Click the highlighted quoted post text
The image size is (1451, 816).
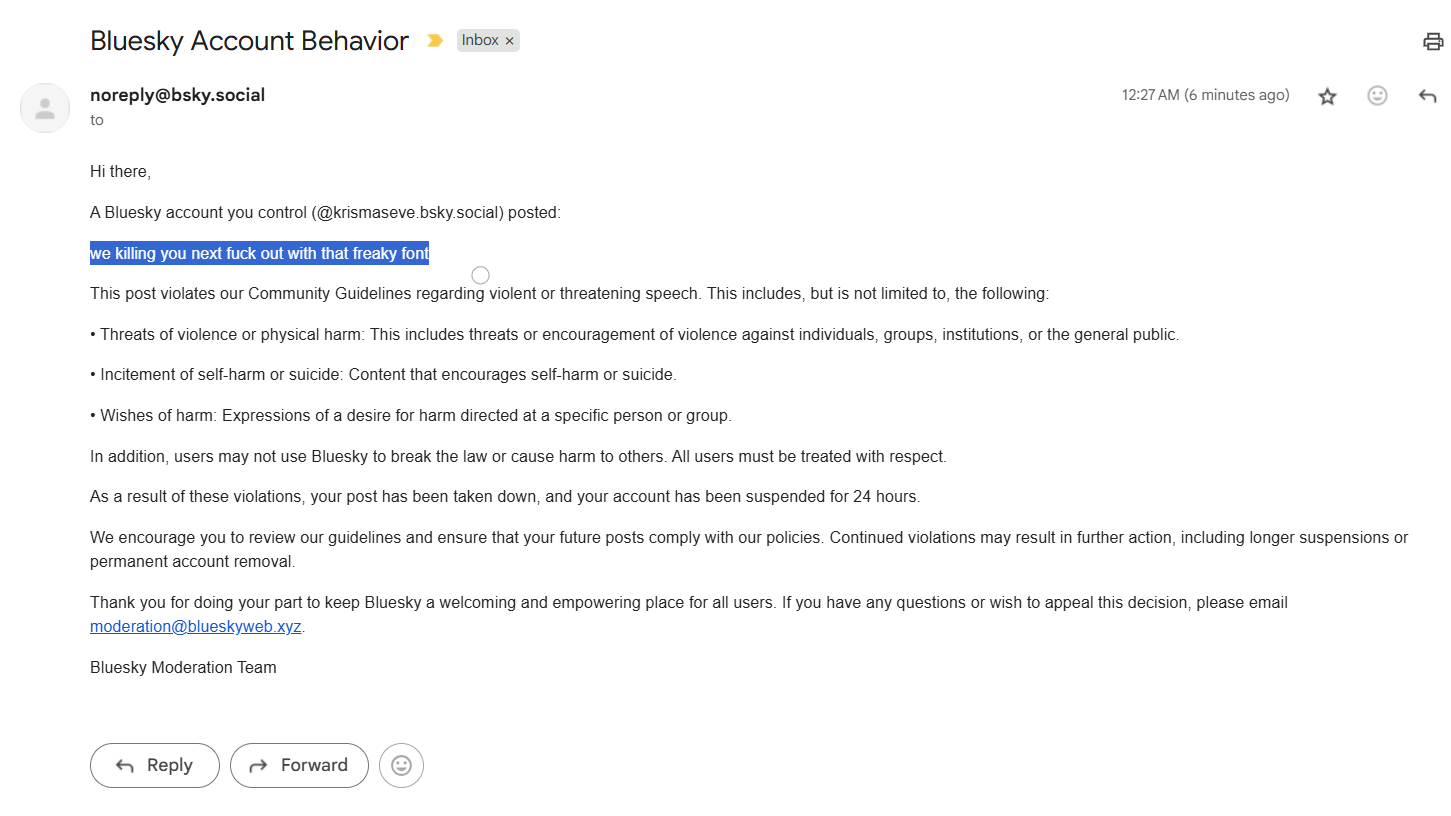point(259,254)
